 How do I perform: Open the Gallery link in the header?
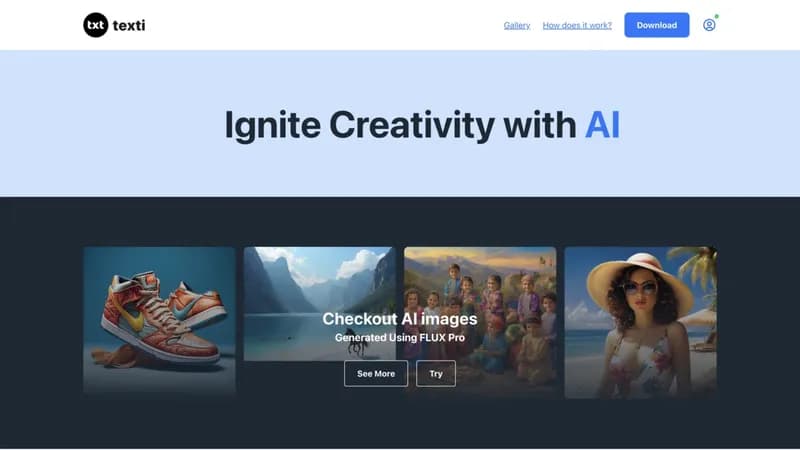coord(517,25)
